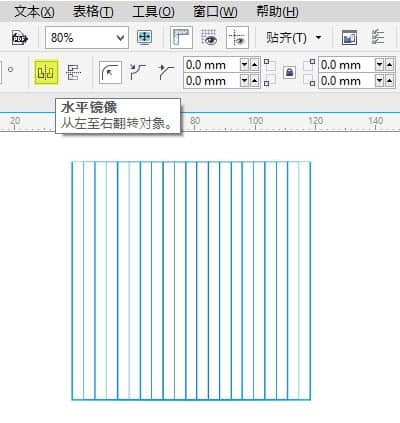The height and width of the screenshot is (423, 400).
Task: Open the 工具(O) menu
Action: [153, 12]
